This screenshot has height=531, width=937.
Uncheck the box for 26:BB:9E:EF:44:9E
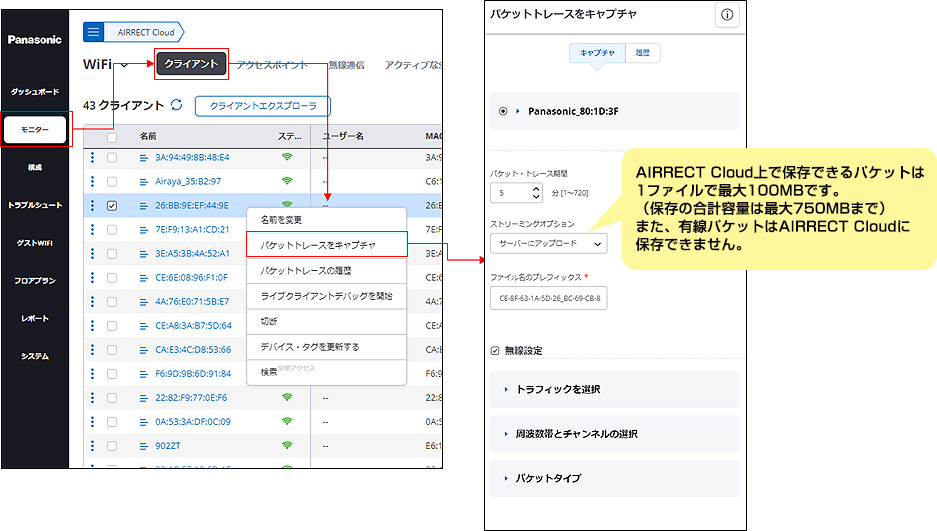coord(112,205)
